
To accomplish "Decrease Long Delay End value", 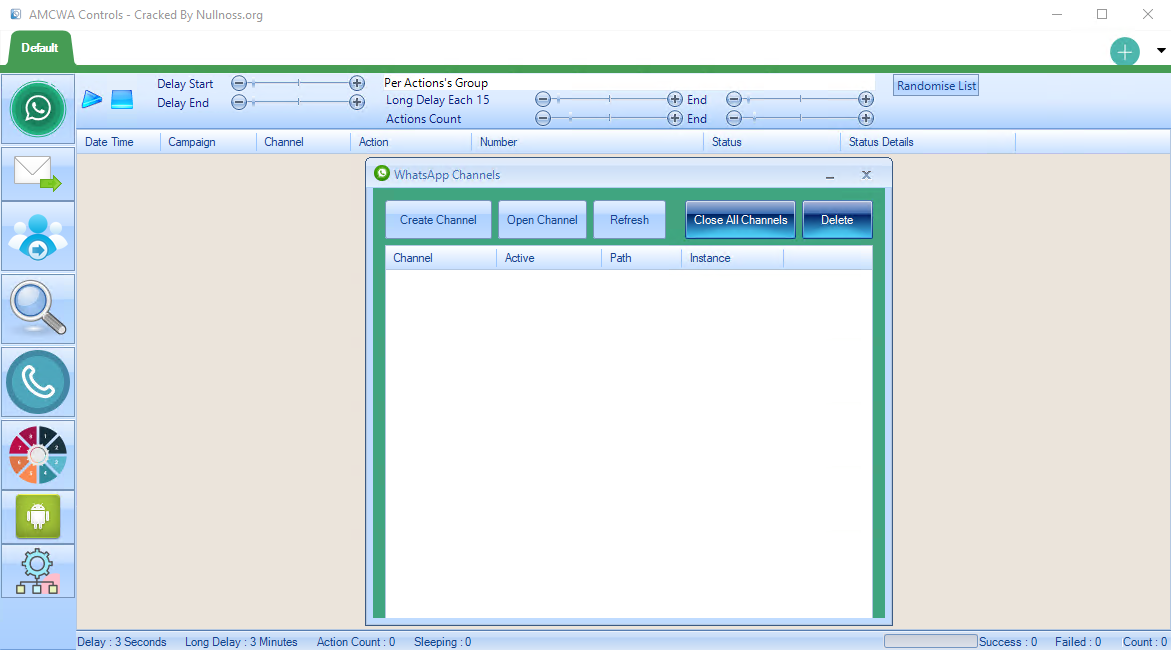I will [x=734, y=99].
